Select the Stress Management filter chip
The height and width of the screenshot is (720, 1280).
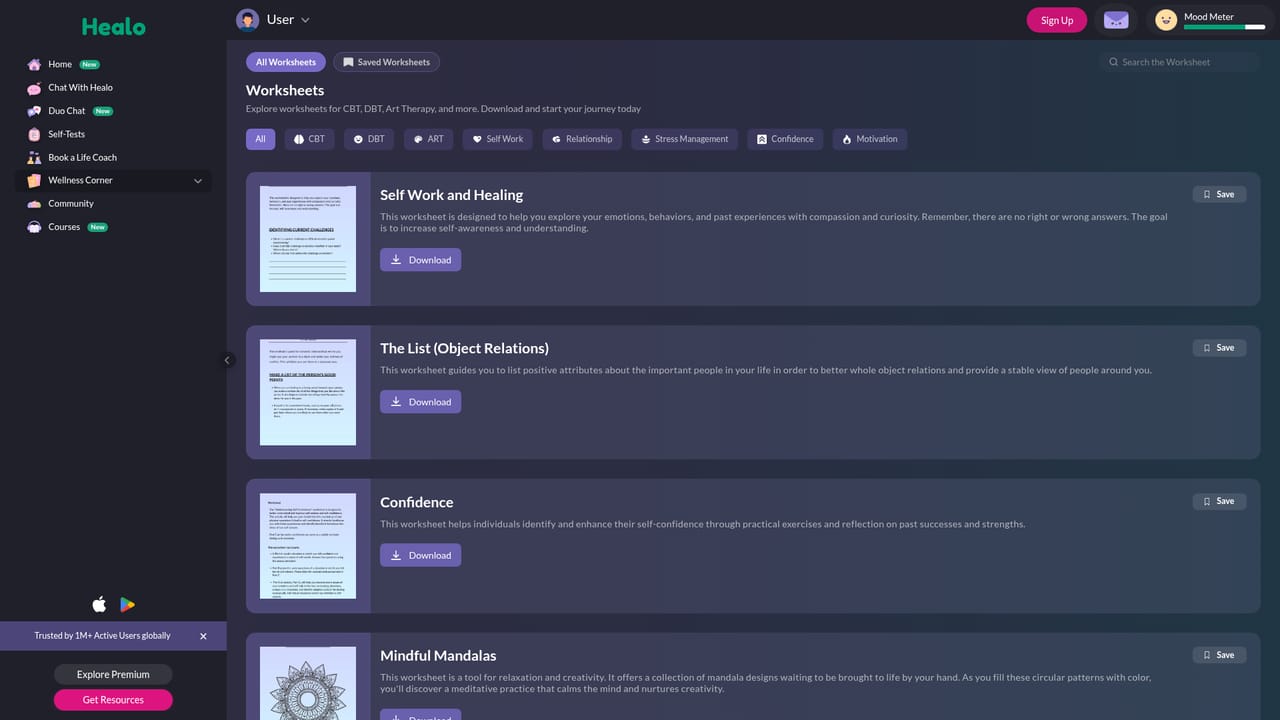coord(685,139)
